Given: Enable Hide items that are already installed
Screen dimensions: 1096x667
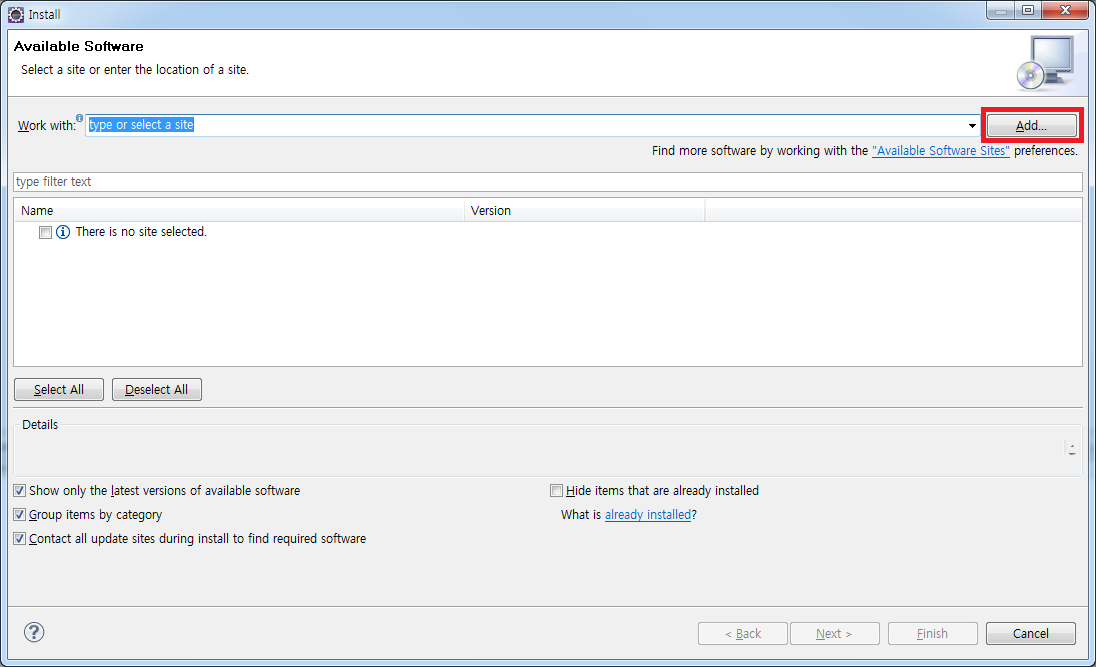Looking at the screenshot, I should [x=557, y=491].
